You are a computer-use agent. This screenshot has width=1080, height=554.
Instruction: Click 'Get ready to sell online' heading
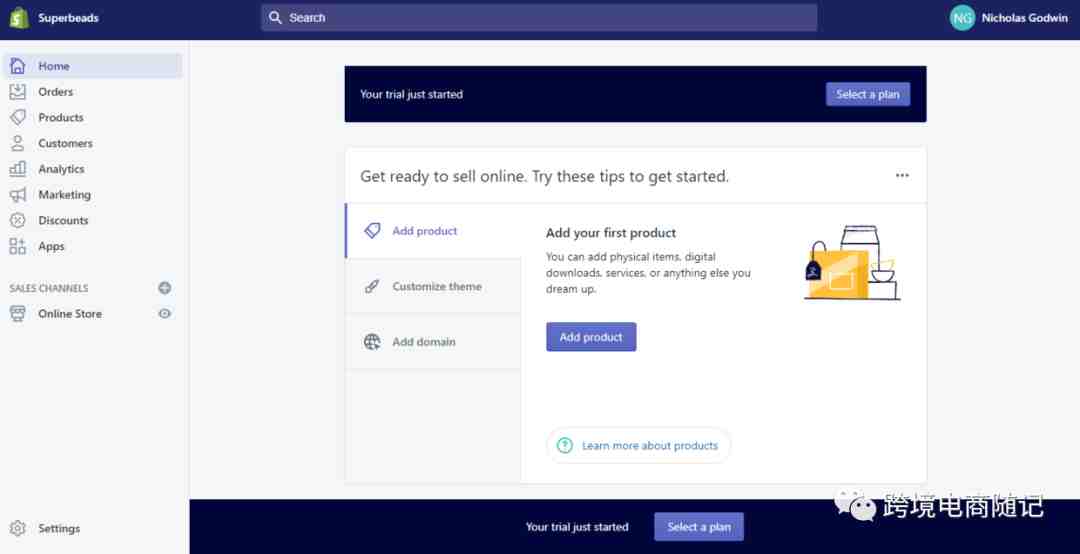pyautogui.click(x=544, y=176)
